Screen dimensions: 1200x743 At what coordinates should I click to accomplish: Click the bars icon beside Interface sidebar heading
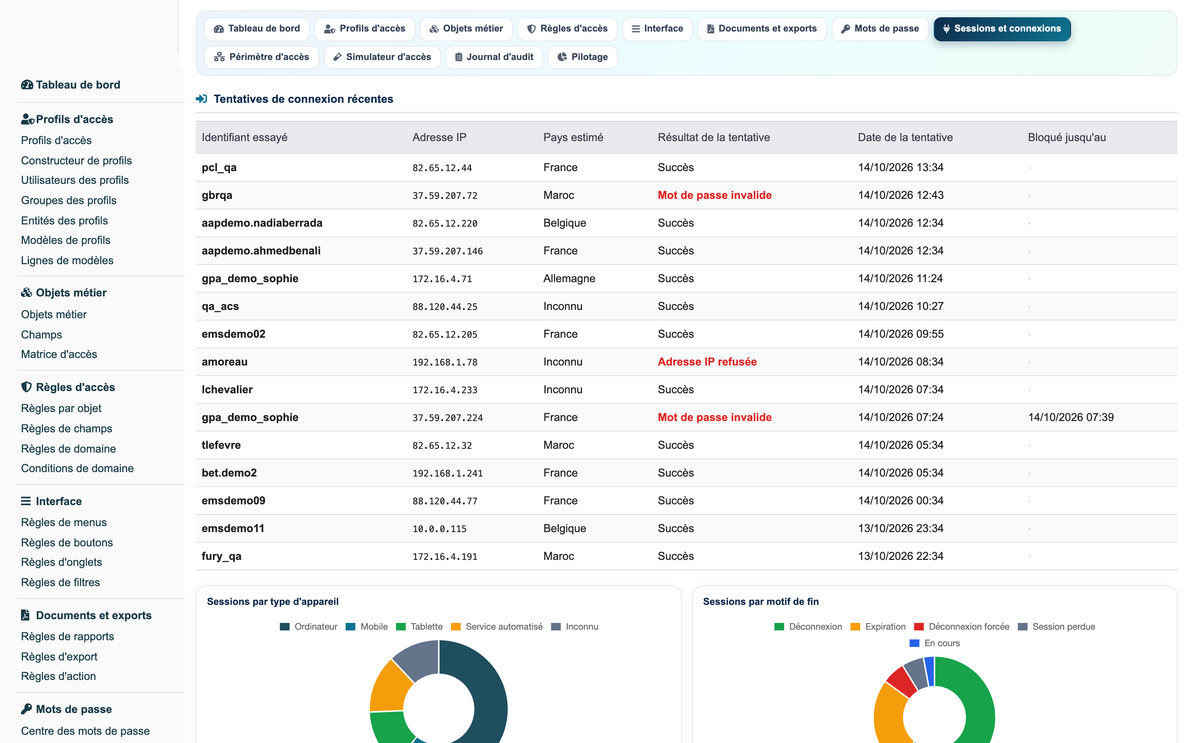27,501
